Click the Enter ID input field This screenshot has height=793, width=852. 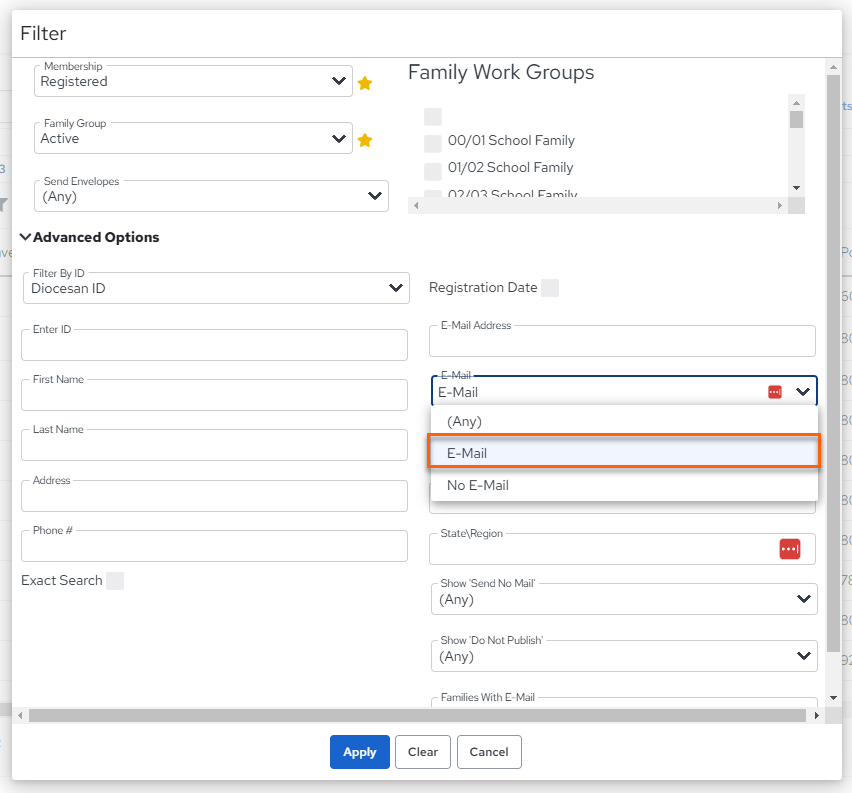pyautogui.click(x=214, y=345)
